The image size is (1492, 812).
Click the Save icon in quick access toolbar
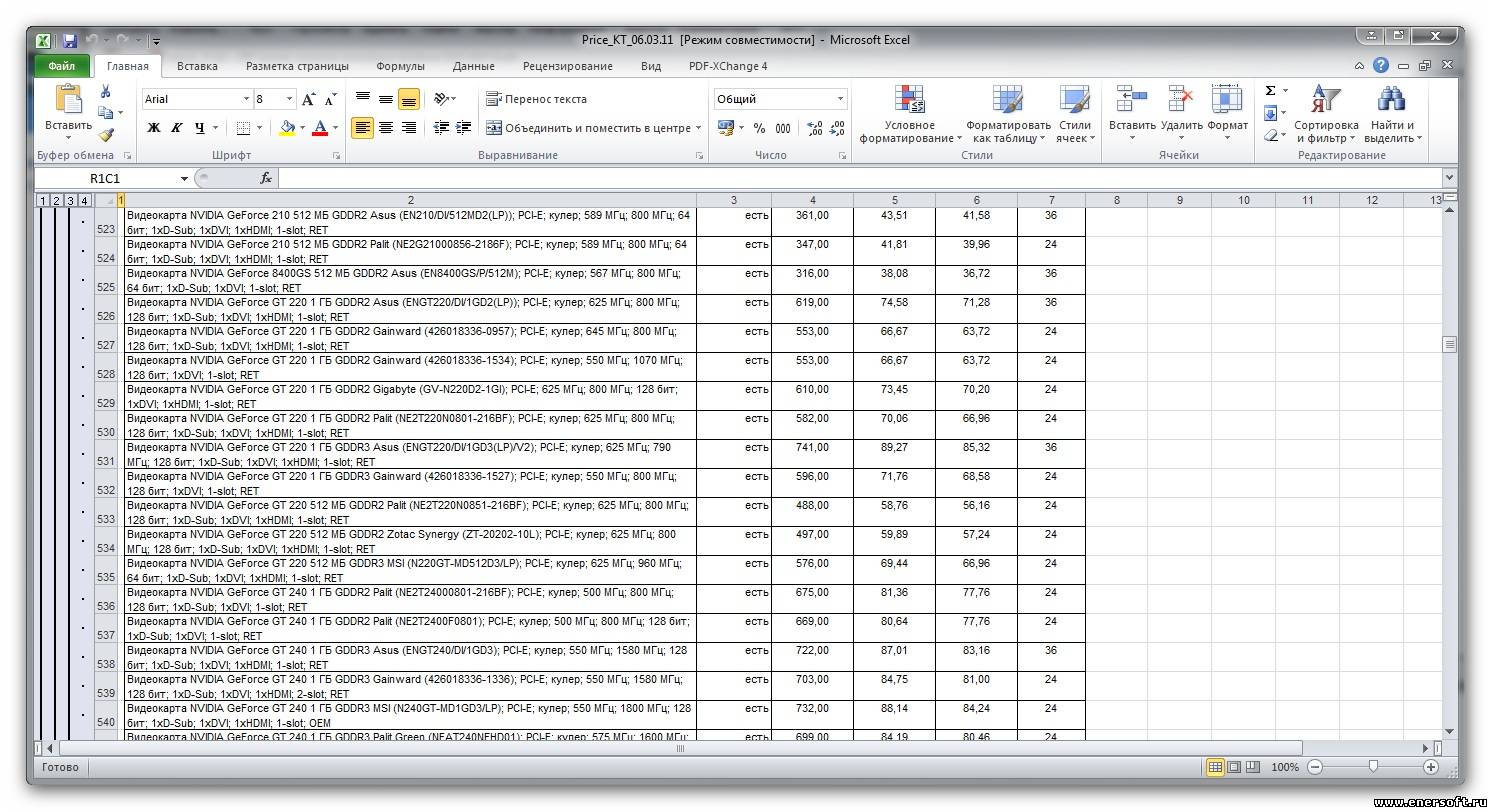pos(70,41)
